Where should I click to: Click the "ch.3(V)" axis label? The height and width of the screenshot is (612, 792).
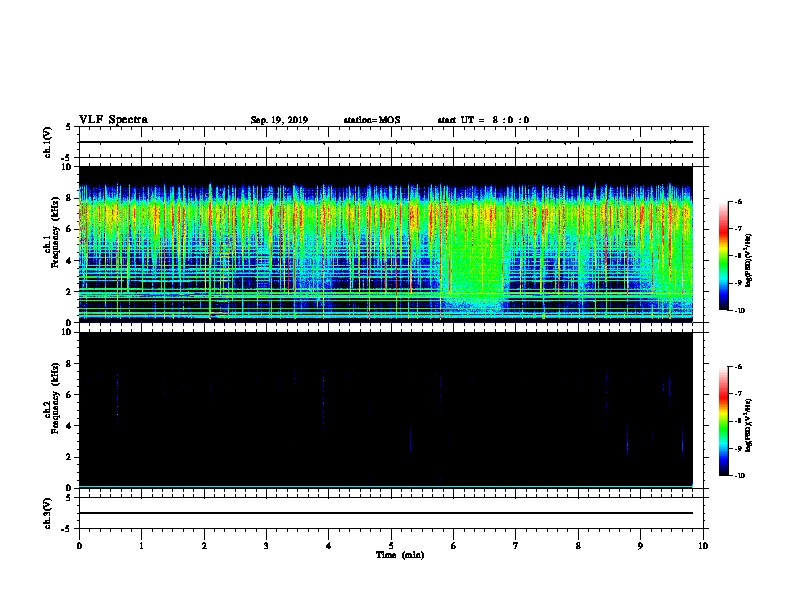(x=48, y=513)
